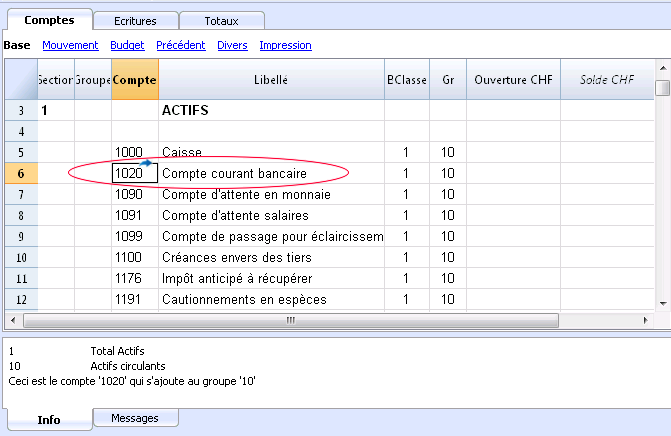The image size is (671, 436).
Task: Select row header number 4
Action: tap(21, 131)
